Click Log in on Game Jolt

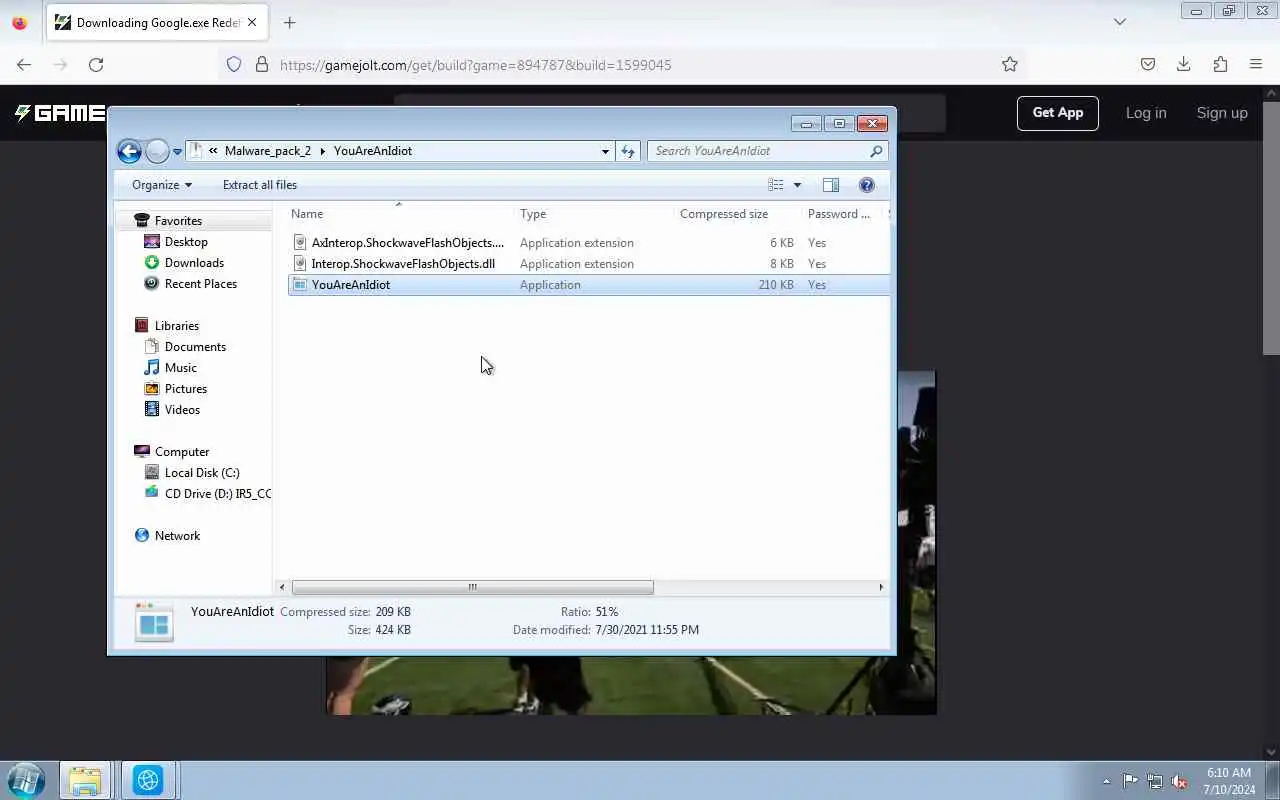[1146, 113]
